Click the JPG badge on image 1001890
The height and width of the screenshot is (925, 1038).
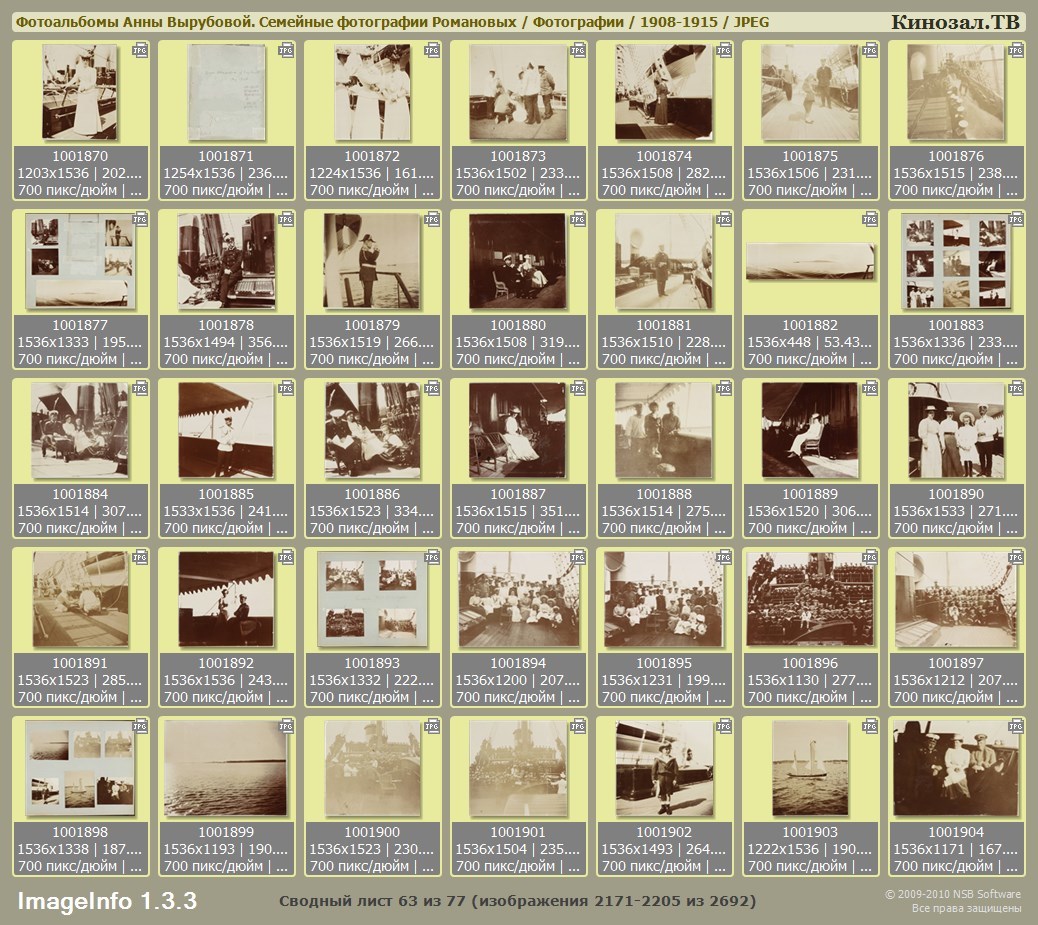point(1016,388)
